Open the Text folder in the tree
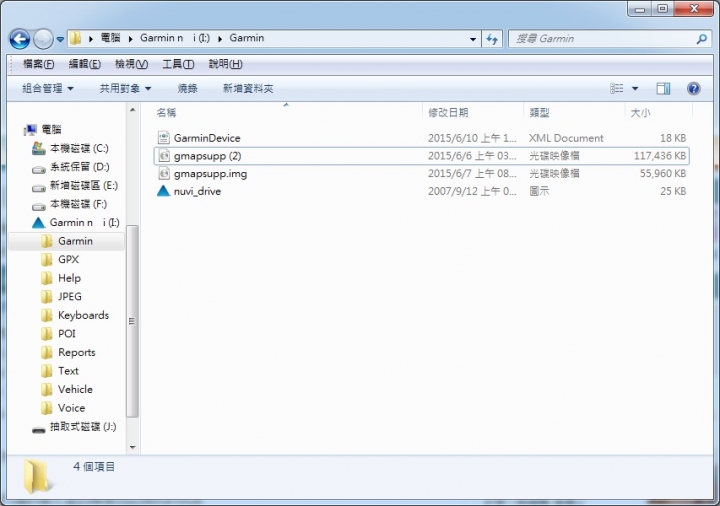 [x=68, y=371]
